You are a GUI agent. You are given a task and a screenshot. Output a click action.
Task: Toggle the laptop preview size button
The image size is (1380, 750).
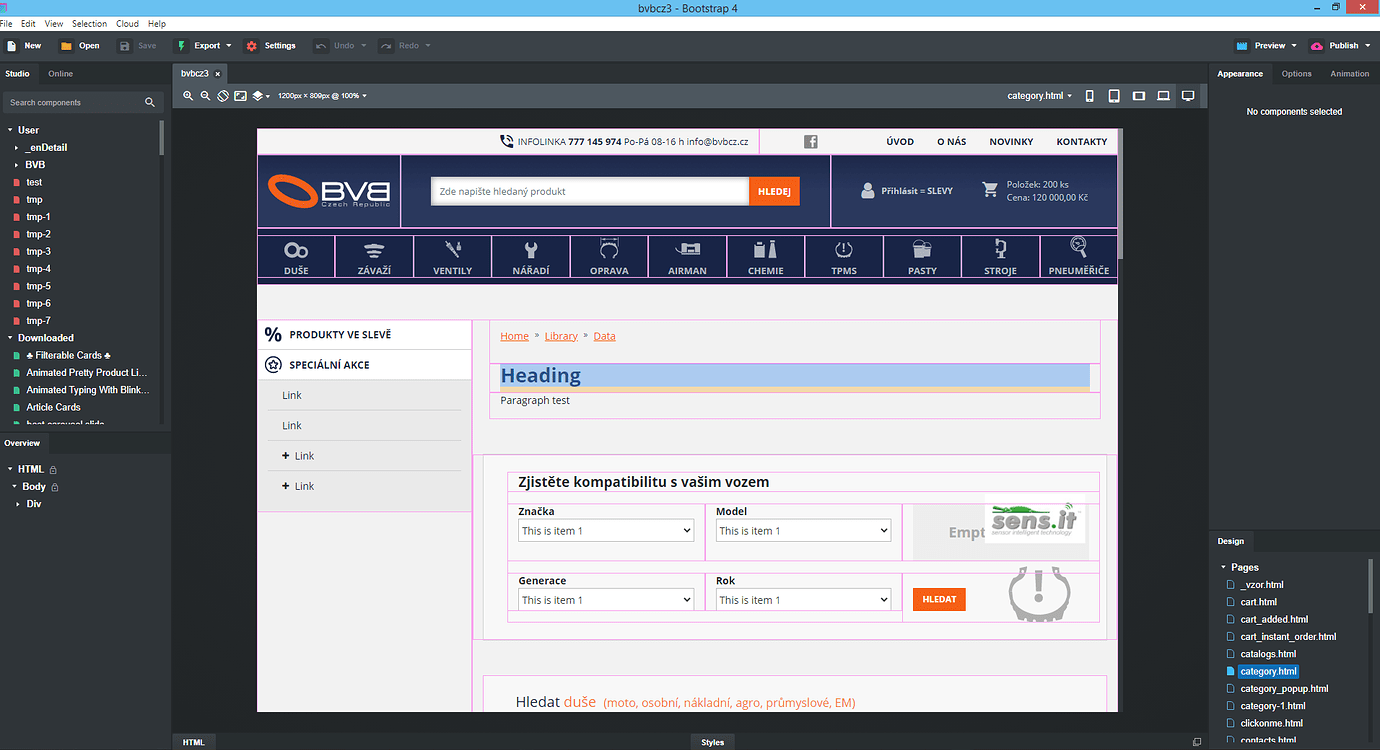tap(1163, 96)
